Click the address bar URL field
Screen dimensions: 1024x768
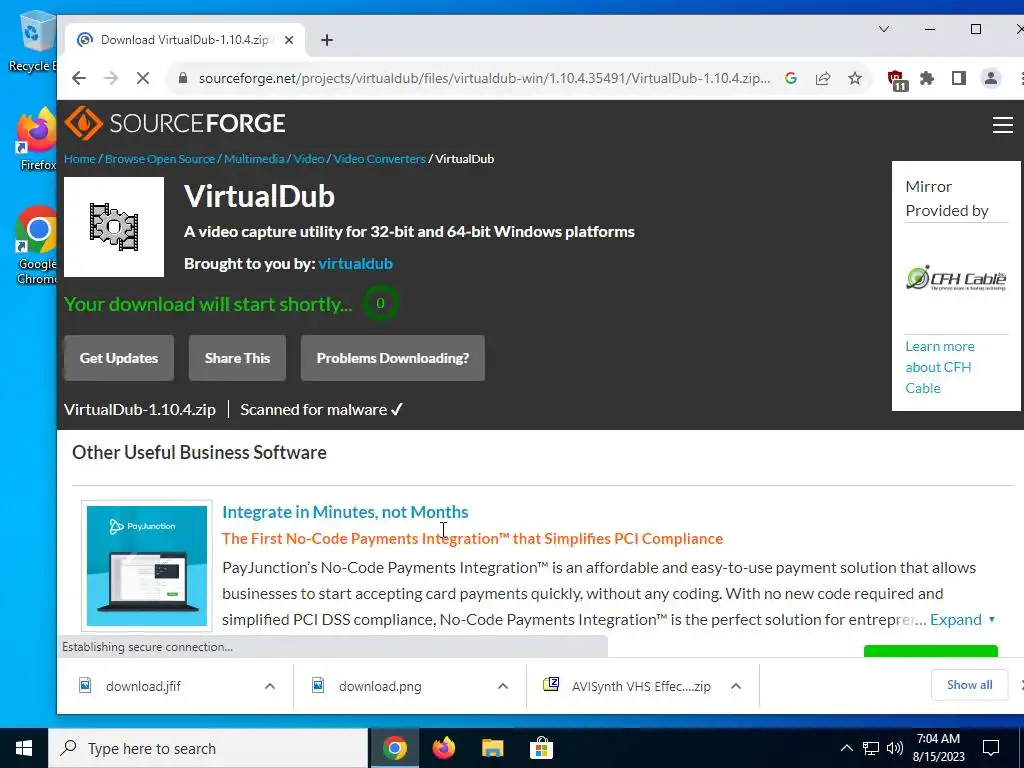click(x=484, y=78)
